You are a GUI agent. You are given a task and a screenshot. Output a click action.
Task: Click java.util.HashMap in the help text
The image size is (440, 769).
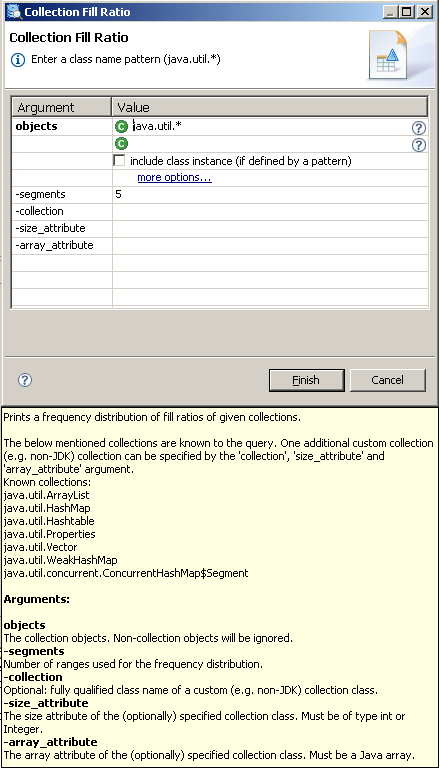(x=47, y=508)
